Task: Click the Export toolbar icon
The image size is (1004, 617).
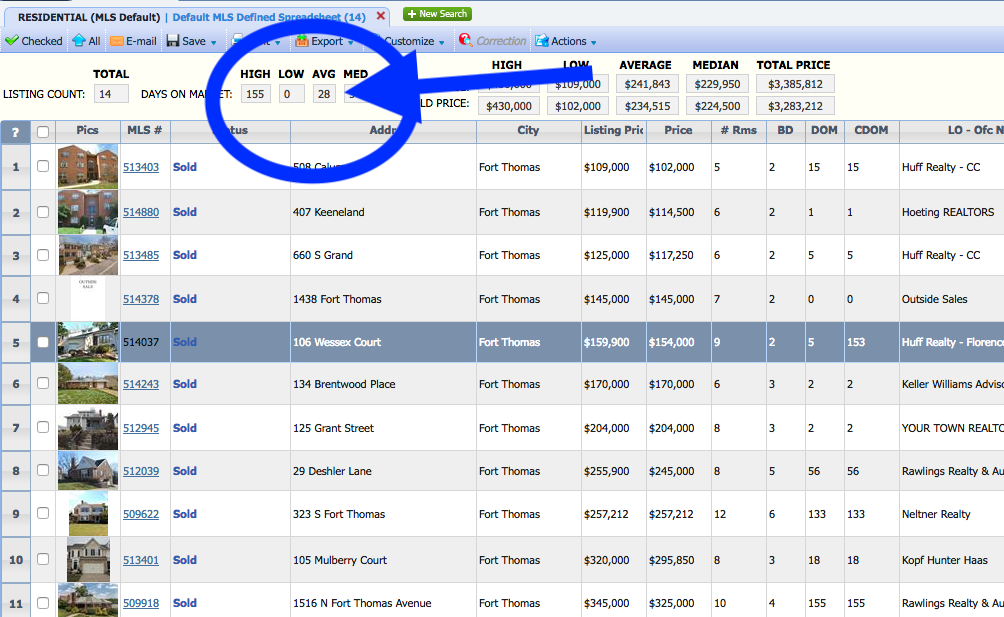Action: (x=302, y=41)
